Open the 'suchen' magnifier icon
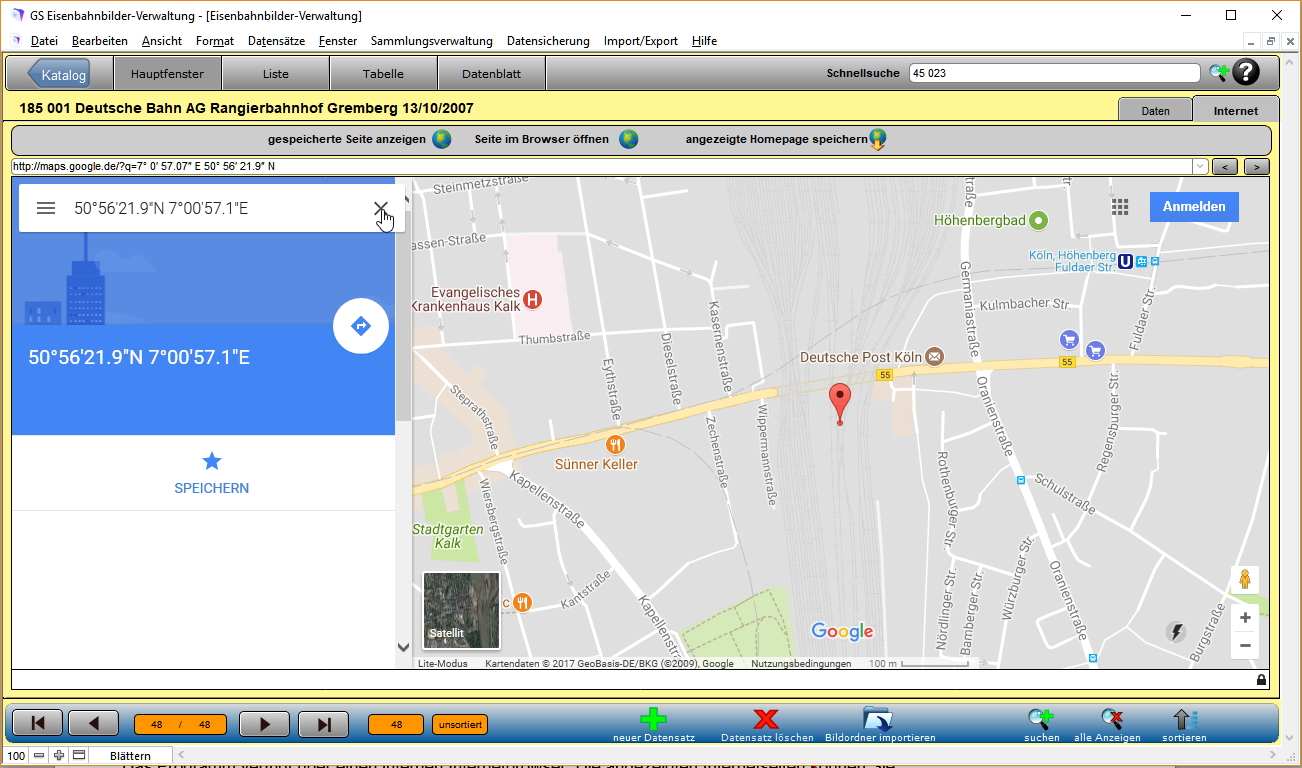The height and width of the screenshot is (768, 1302). click(x=1040, y=719)
